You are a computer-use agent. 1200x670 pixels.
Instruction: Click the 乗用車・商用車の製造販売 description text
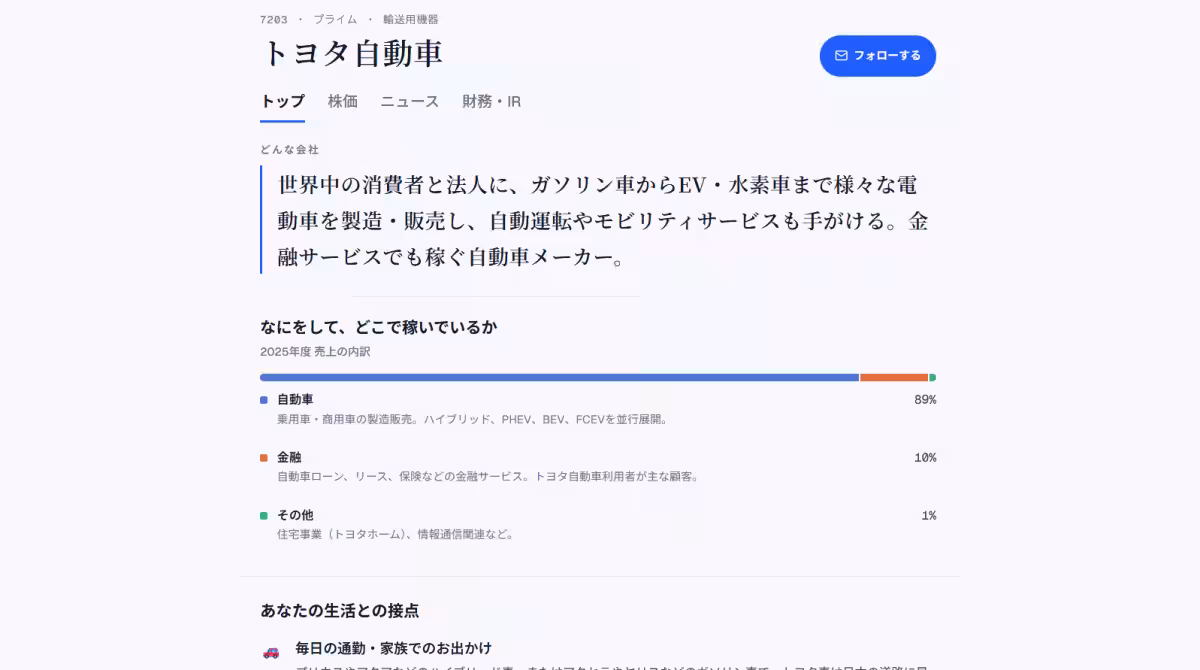pyautogui.click(x=472, y=419)
